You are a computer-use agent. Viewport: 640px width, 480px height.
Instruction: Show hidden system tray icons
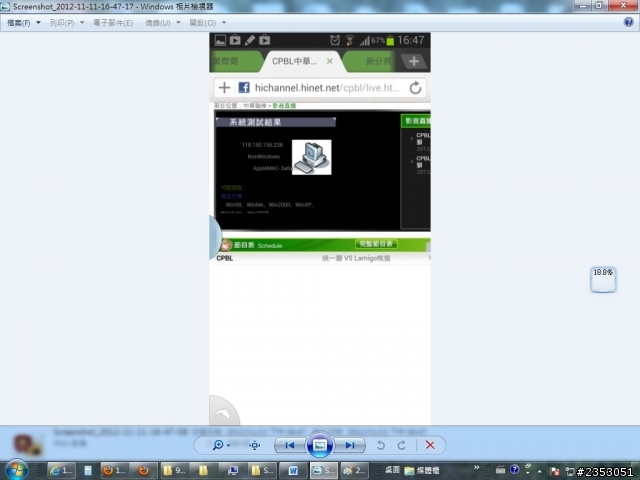(x=540, y=471)
